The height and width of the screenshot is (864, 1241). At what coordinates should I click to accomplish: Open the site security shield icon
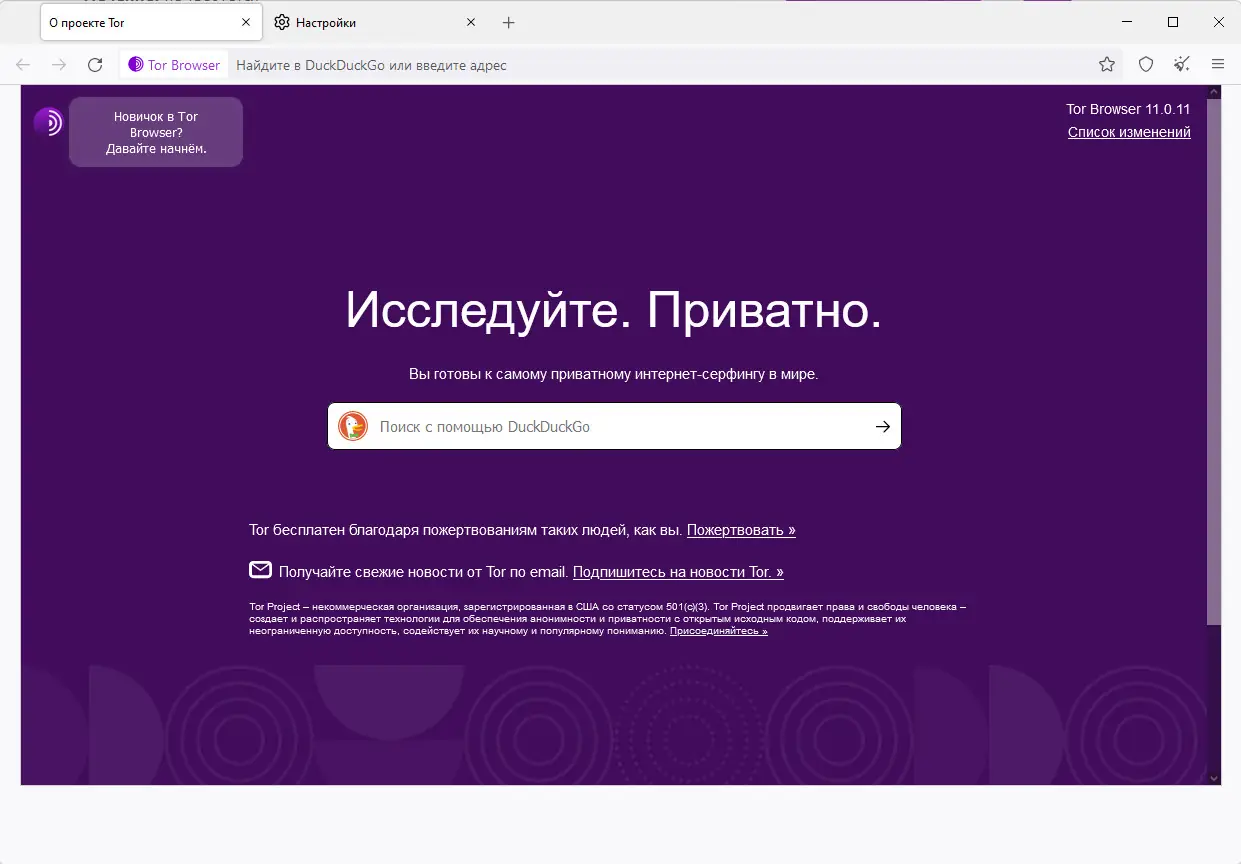pos(1145,64)
